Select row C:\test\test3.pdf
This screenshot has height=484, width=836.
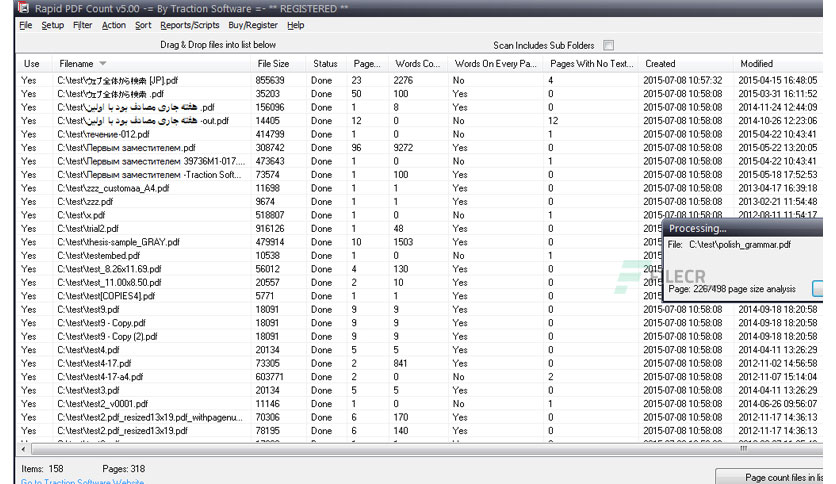point(419,390)
